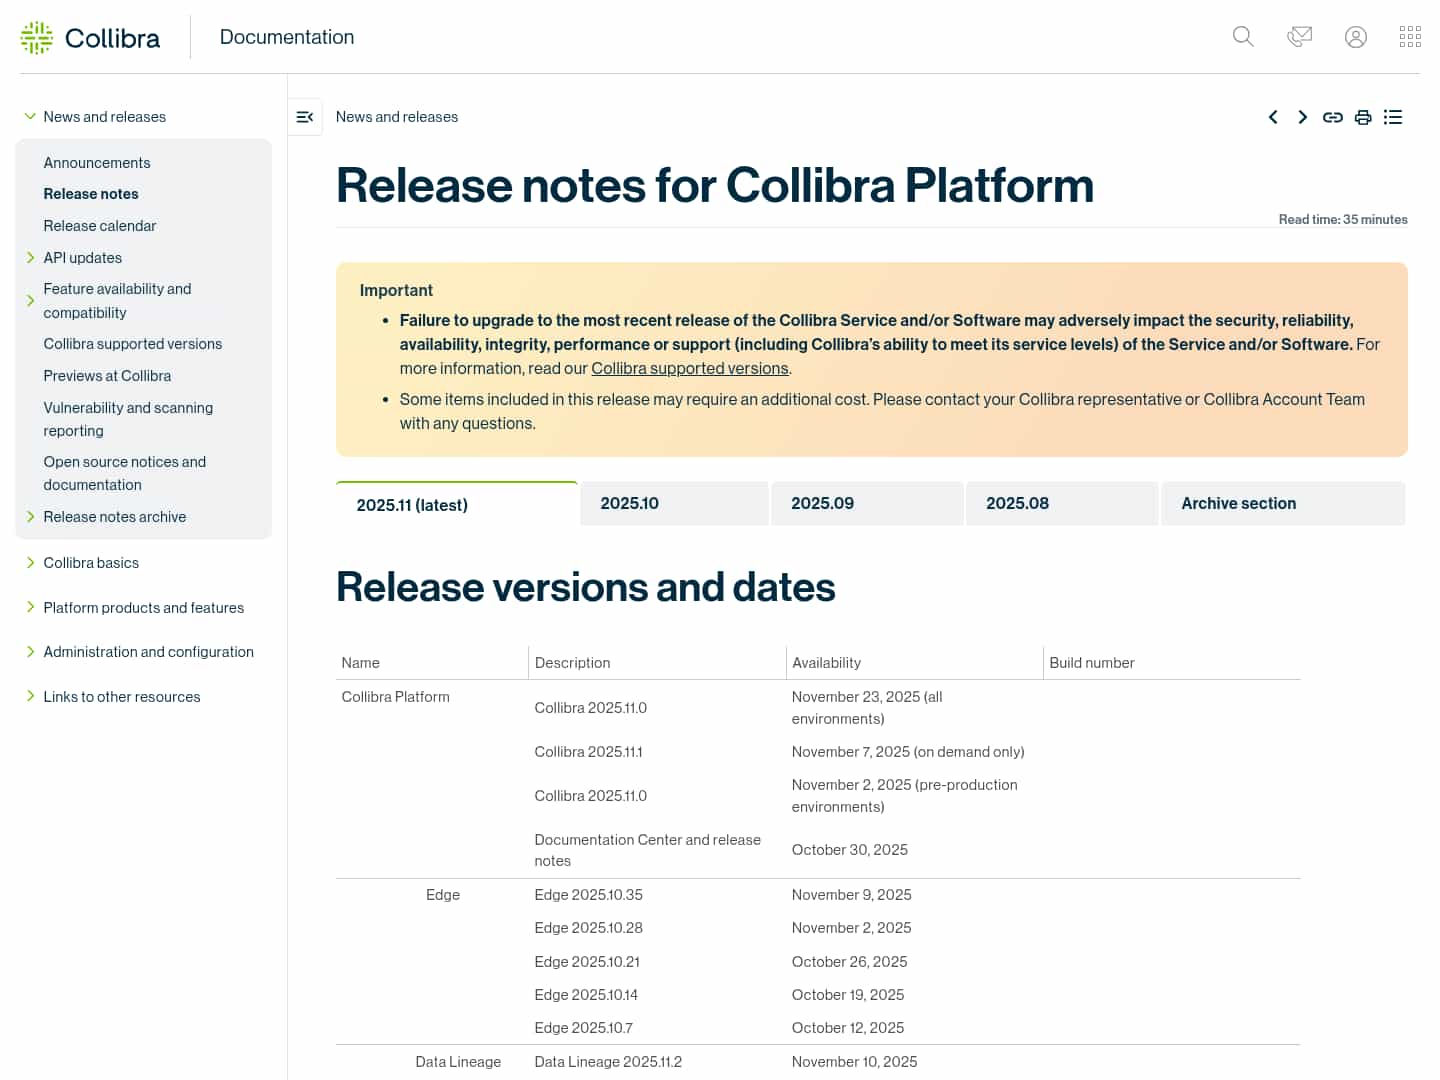Expand Platform products and features chevron
The height and width of the screenshot is (1080, 1440).
[x=30, y=607]
